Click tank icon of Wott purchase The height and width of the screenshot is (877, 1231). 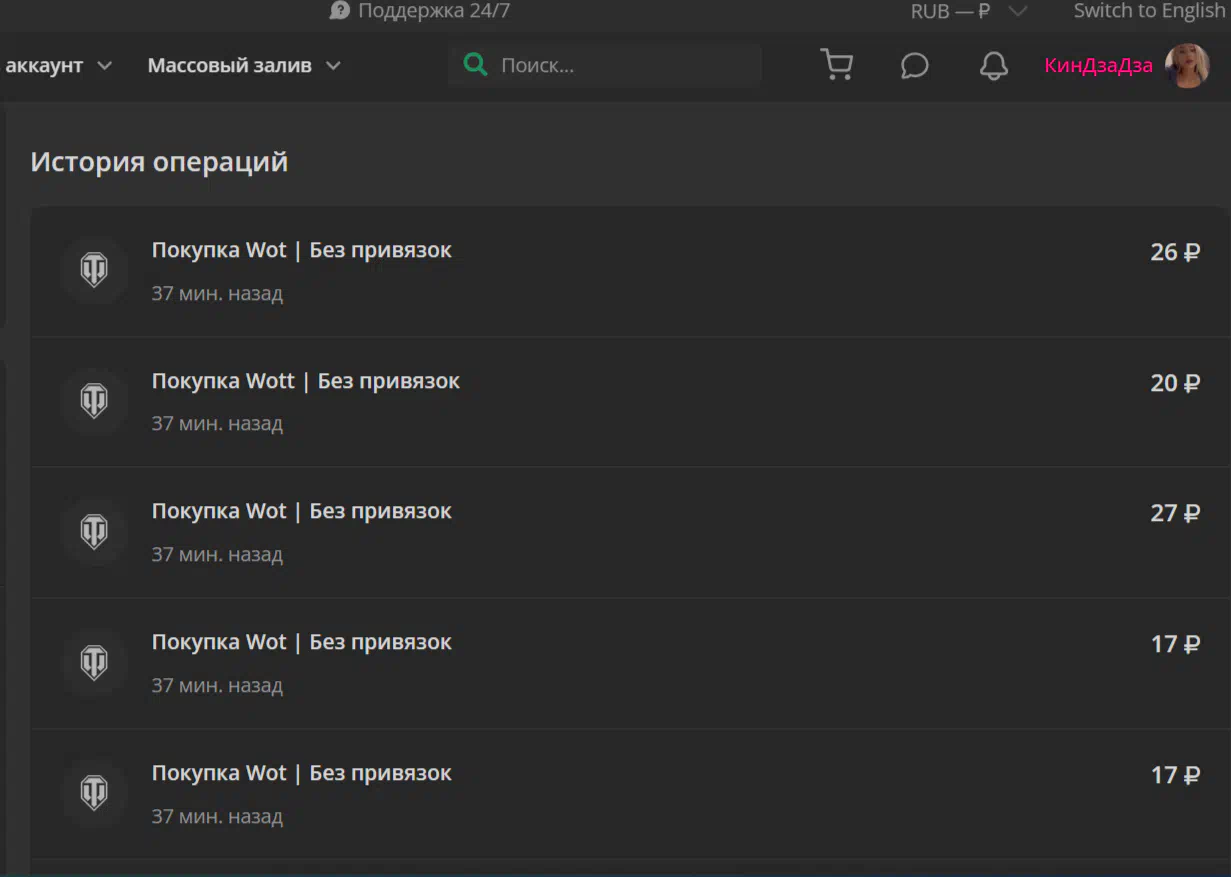pyautogui.click(x=94, y=401)
